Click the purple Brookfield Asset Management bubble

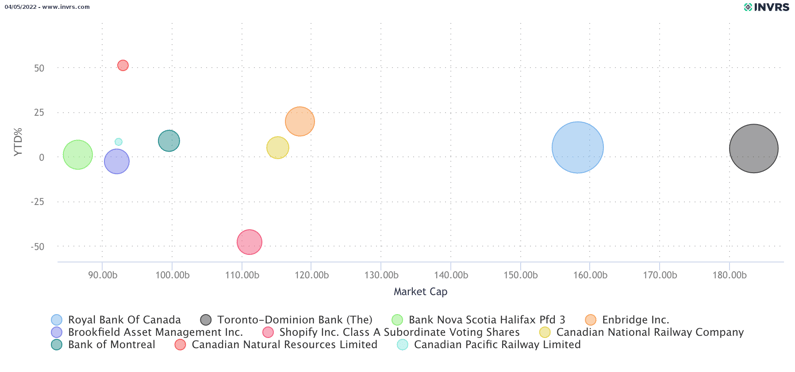coord(117,162)
